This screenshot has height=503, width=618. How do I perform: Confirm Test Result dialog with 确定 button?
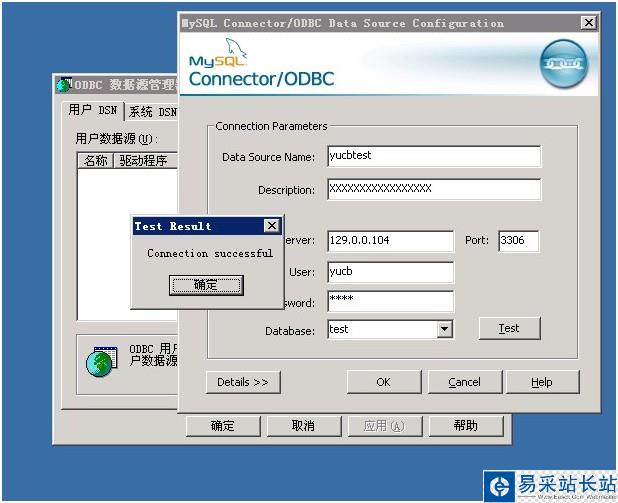[x=206, y=285]
